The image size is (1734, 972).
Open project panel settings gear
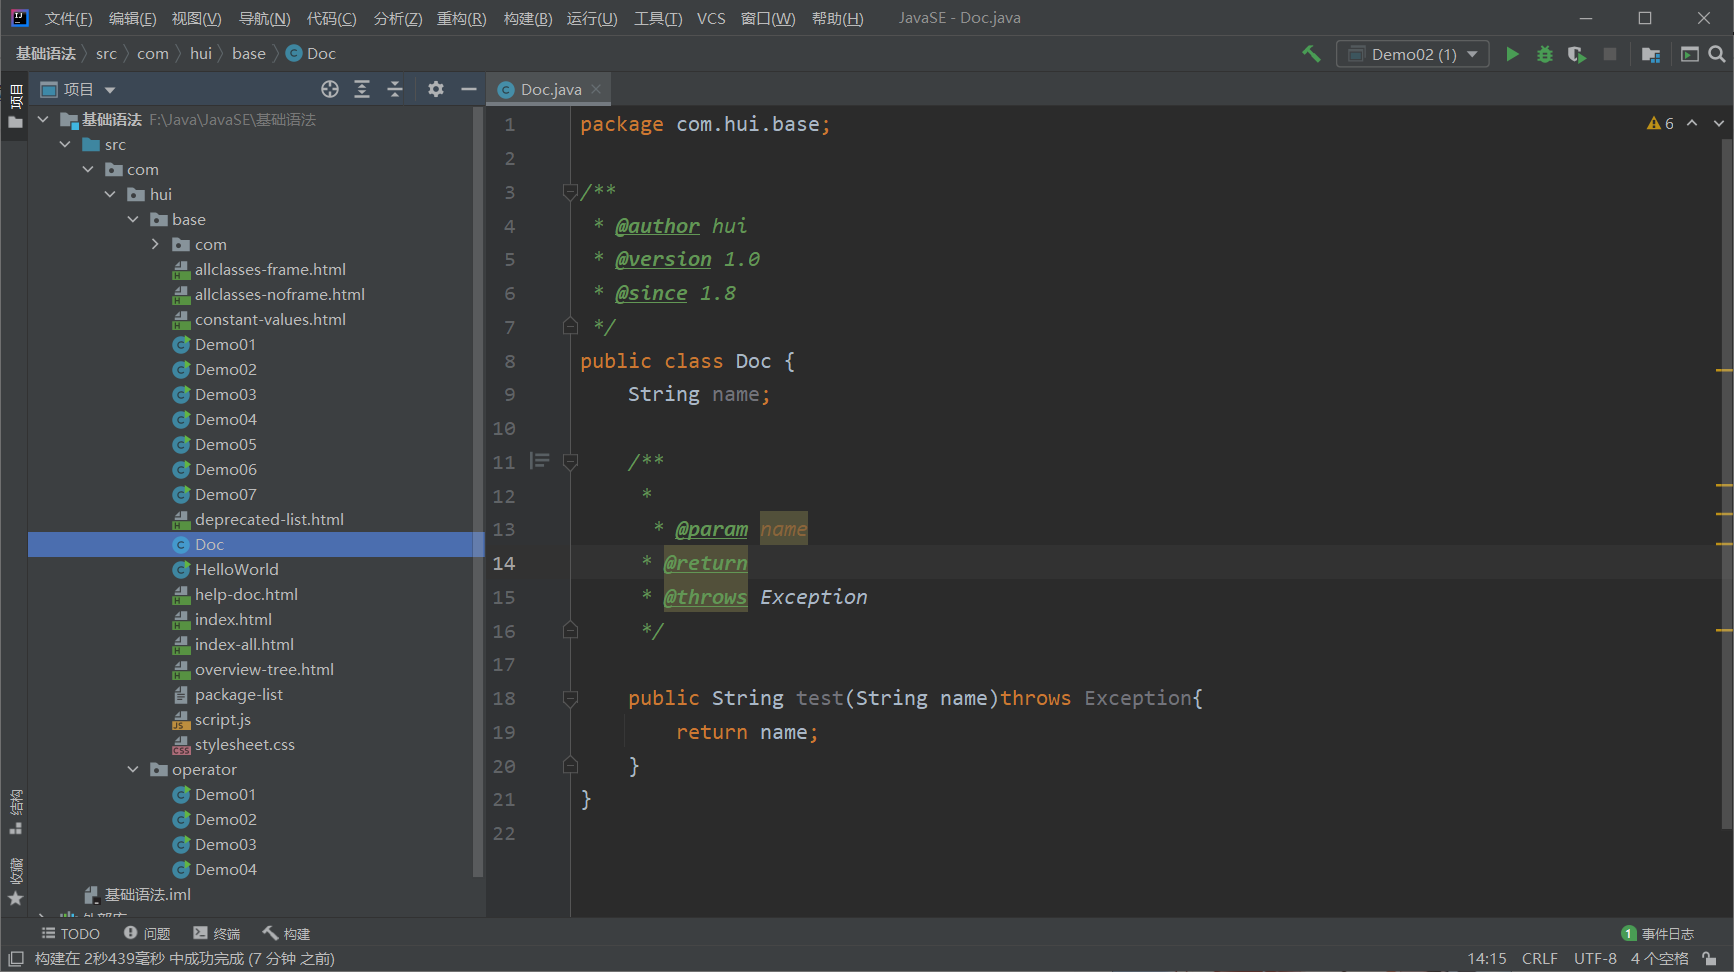pyautogui.click(x=436, y=89)
